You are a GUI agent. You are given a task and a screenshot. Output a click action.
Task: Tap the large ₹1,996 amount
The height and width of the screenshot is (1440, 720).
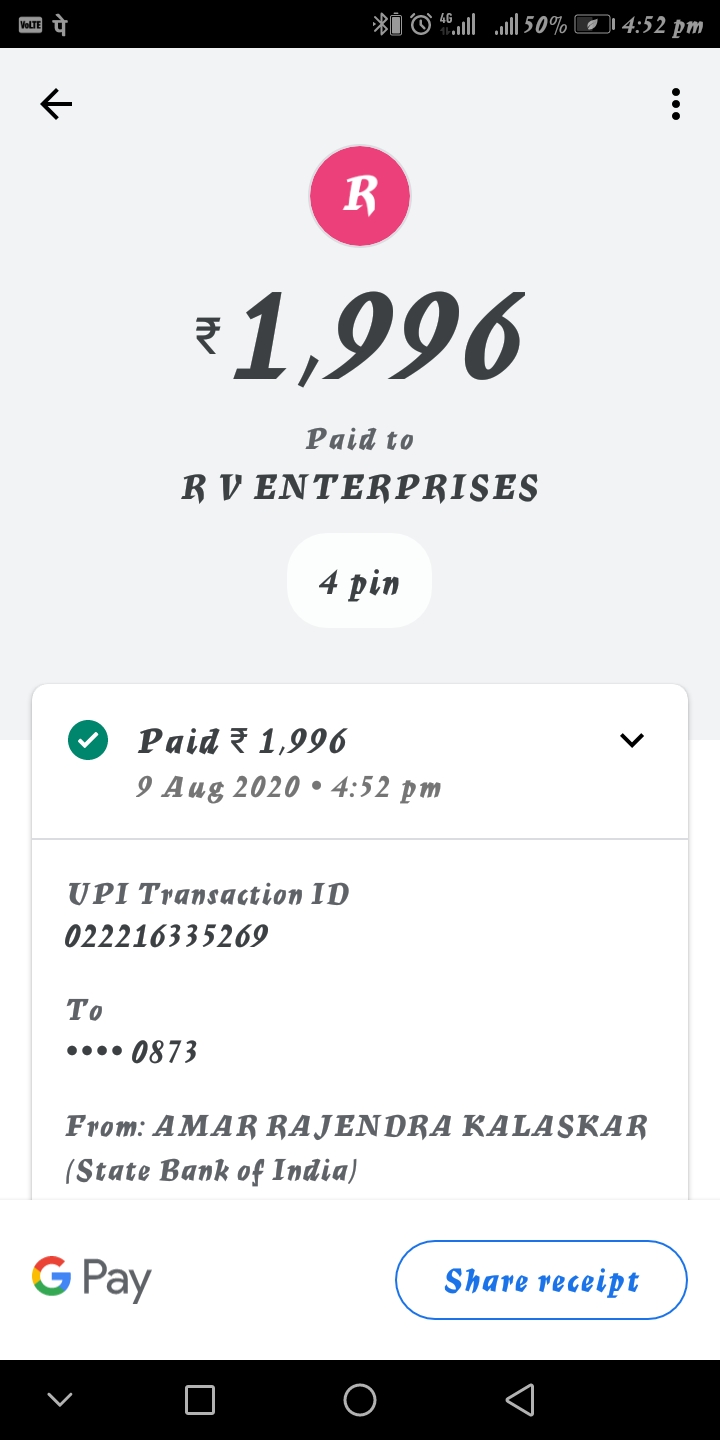(360, 338)
